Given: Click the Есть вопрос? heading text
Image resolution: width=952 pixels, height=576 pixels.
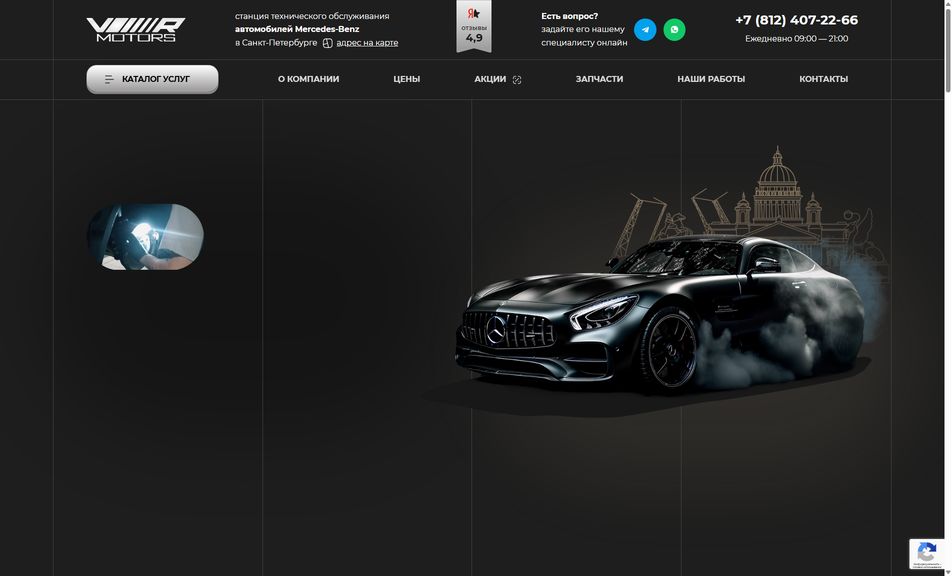Looking at the screenshot, I should tap(570, 16).
